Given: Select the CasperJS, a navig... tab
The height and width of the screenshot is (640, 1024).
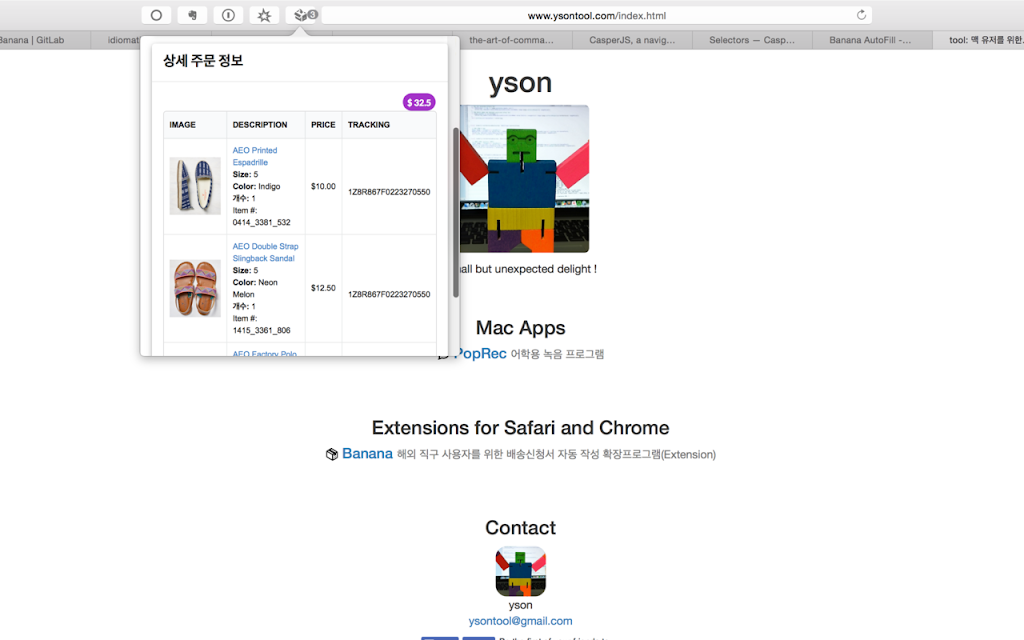Looking at the screenshot, I should [x=632, y=40].
